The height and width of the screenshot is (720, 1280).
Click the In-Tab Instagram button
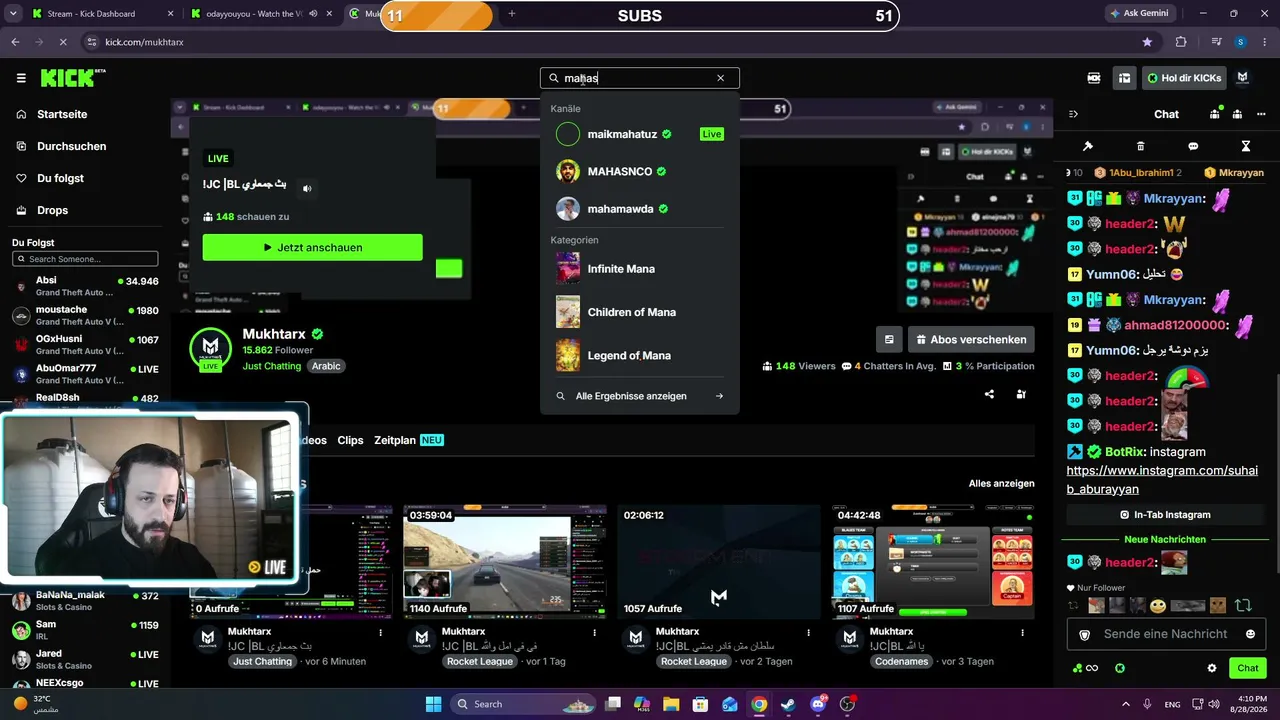click(1165, 515)
